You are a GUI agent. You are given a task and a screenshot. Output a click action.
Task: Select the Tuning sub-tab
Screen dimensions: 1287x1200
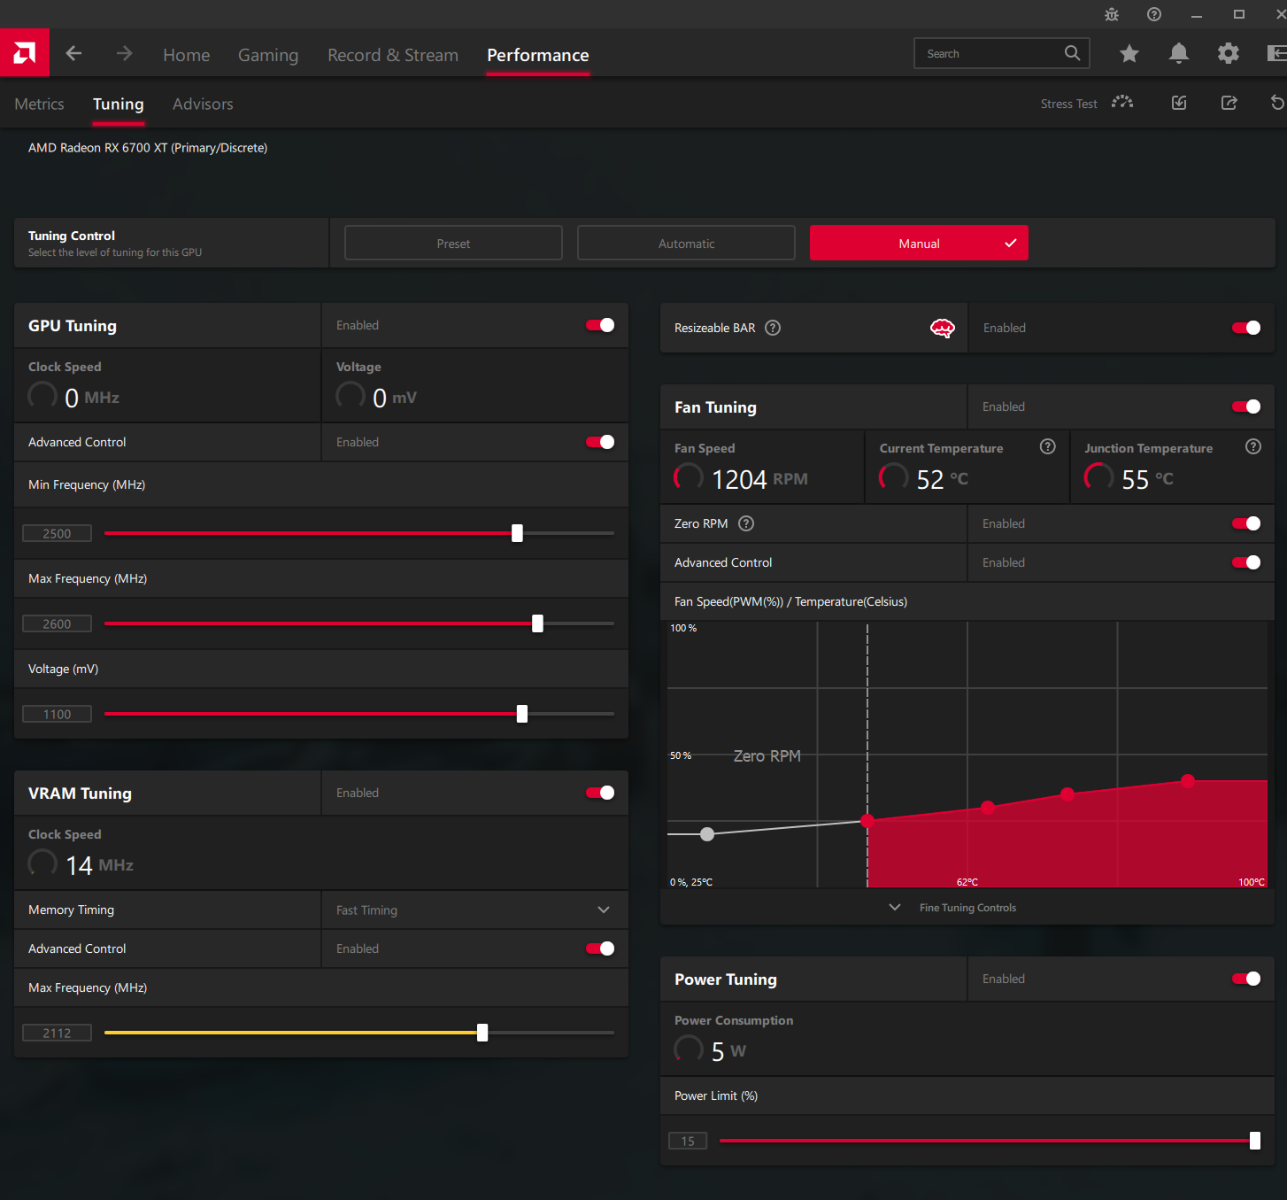[118, 104]
